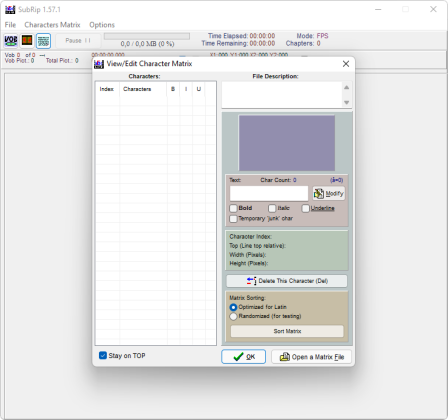This screenshot has width=448, height=420.
Task: Click the Sort Matrix button
Action: tap(287, 331)
